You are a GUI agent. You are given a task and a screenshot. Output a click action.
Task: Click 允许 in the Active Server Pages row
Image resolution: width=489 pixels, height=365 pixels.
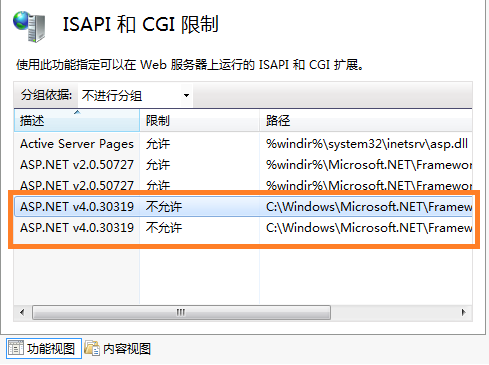158,144
